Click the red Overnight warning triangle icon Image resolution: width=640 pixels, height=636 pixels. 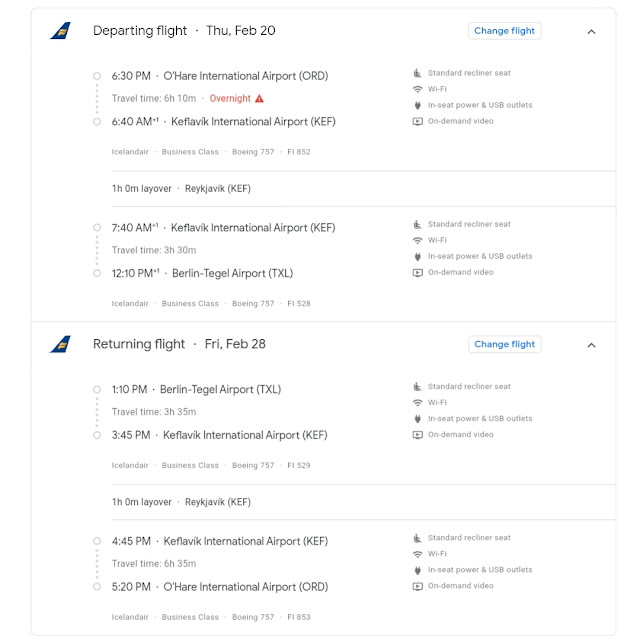259,99
